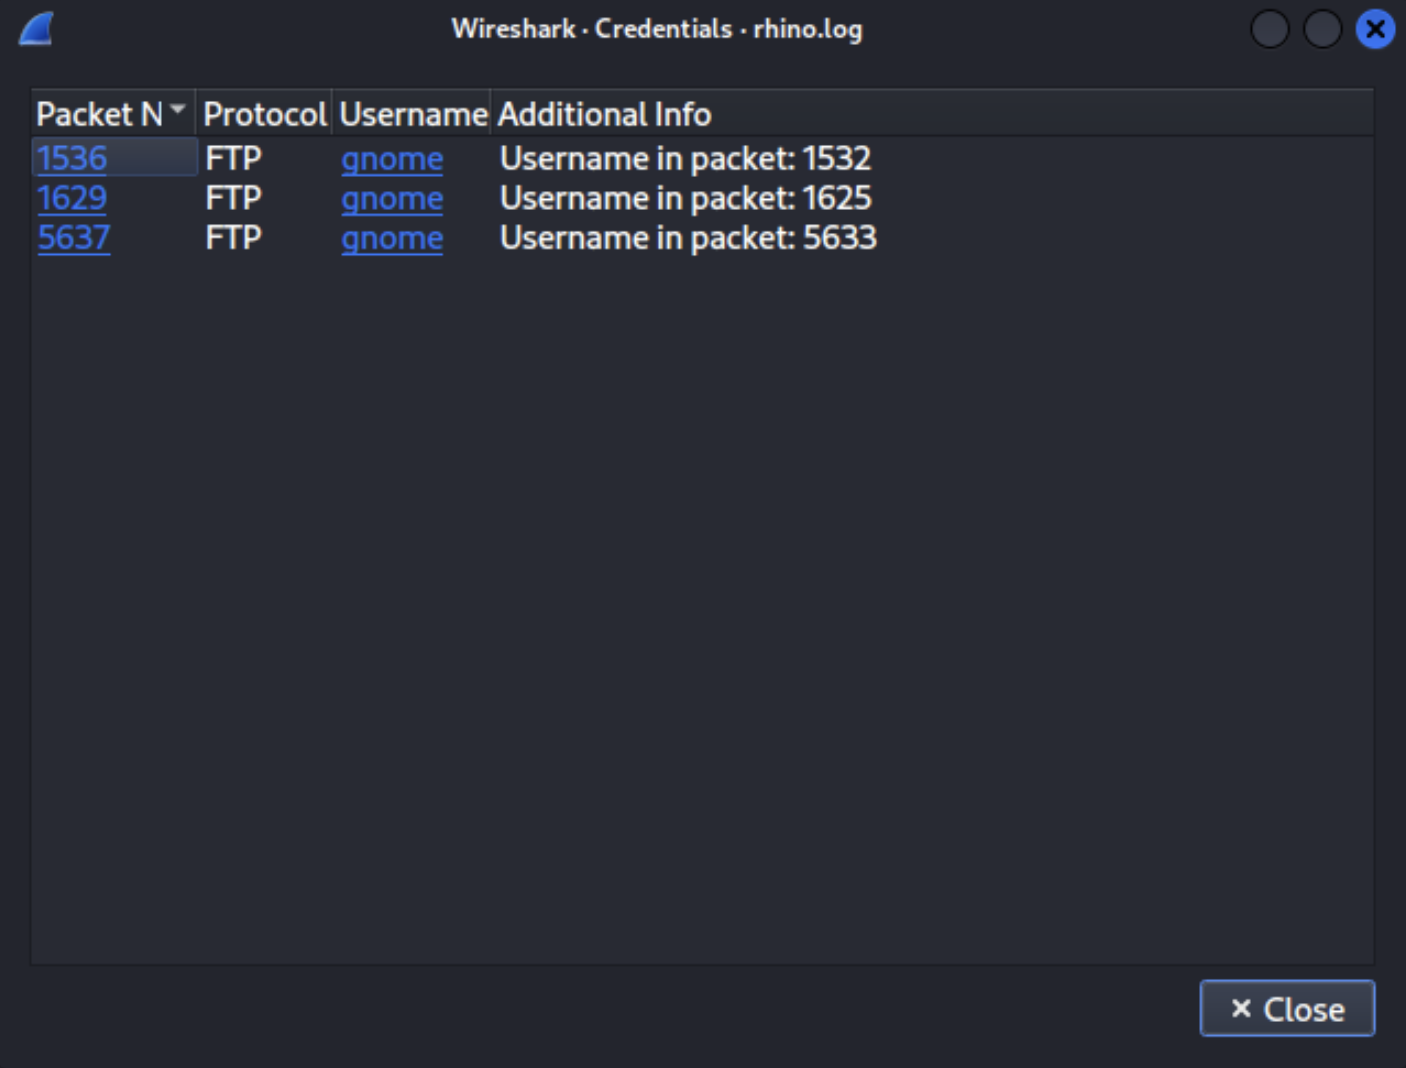Screen dimensions: 1406x1068
Task: Open packet number 1629 link
Action: click(72, 198)
